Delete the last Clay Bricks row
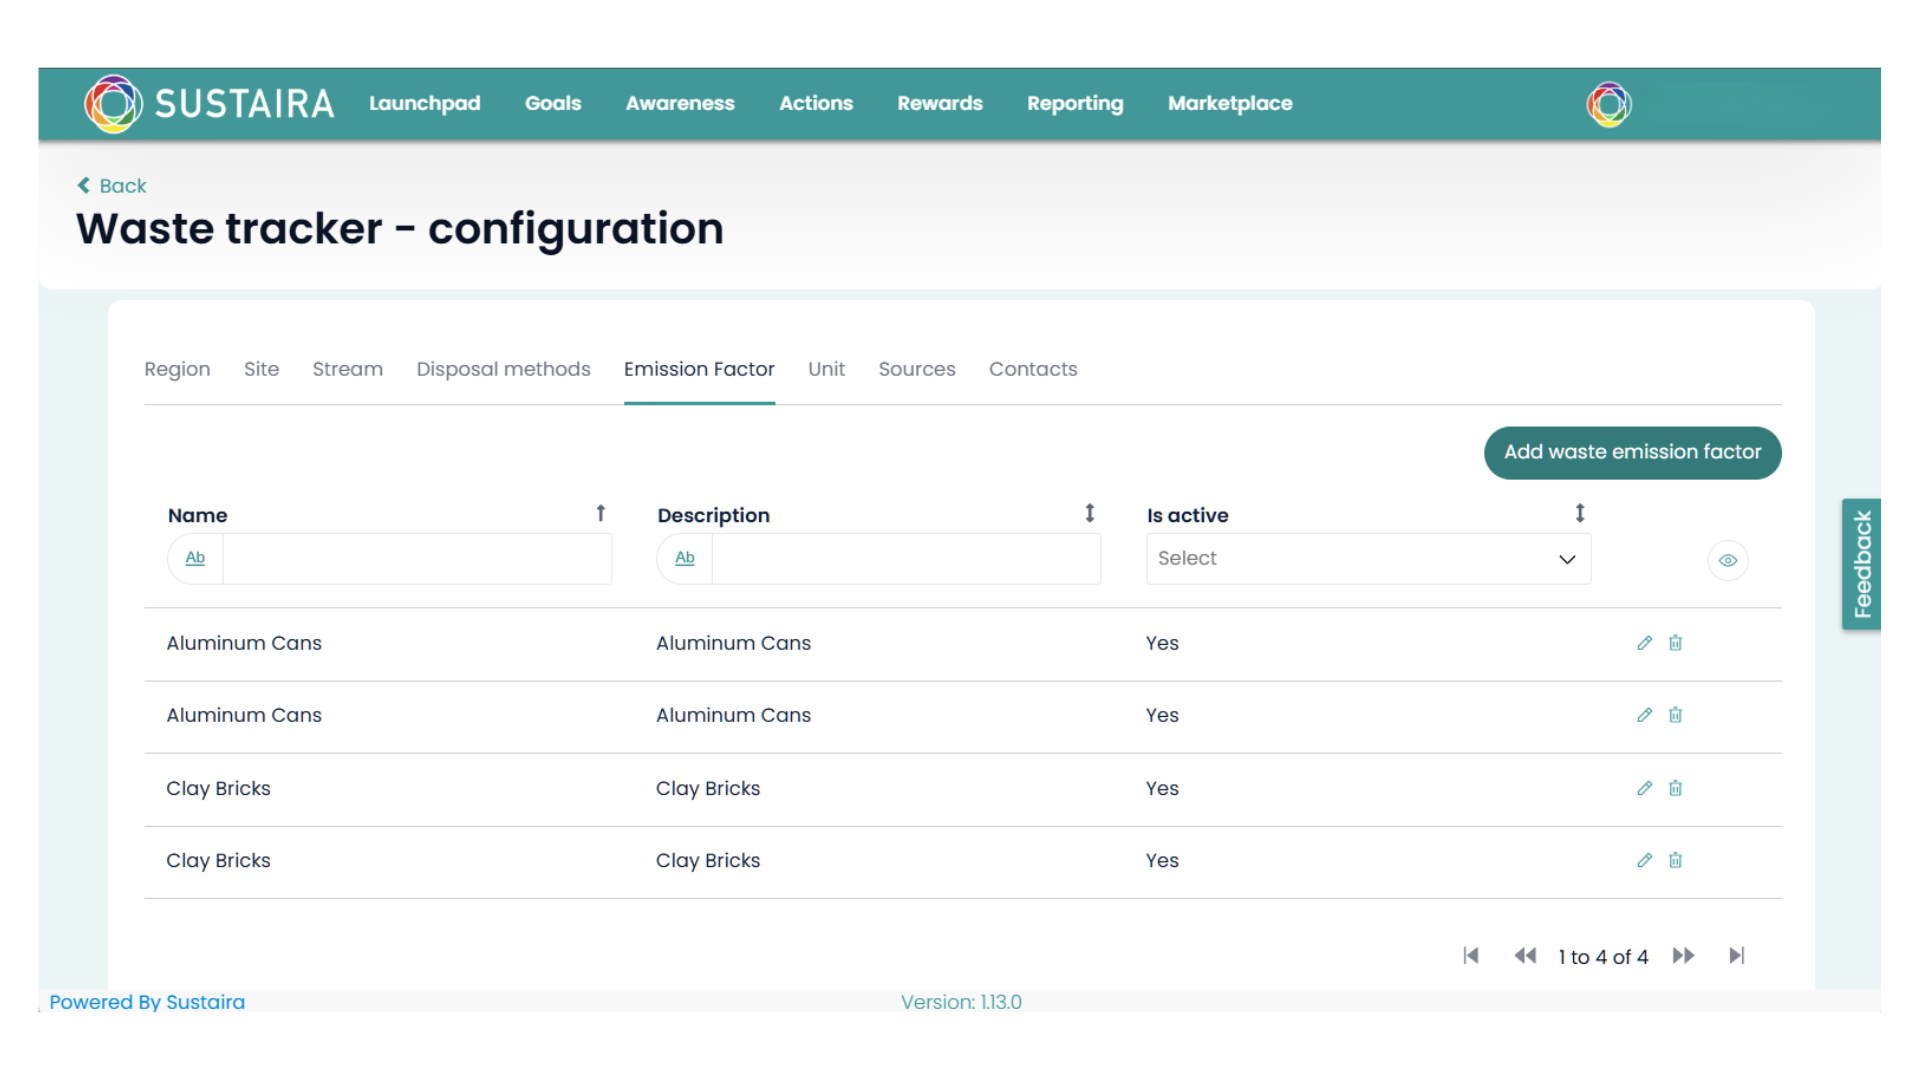 (1675, 861)
